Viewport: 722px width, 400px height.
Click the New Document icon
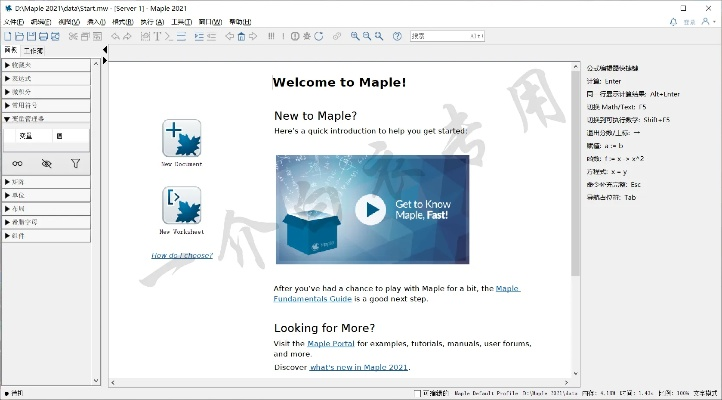click(x=181, y=138)
